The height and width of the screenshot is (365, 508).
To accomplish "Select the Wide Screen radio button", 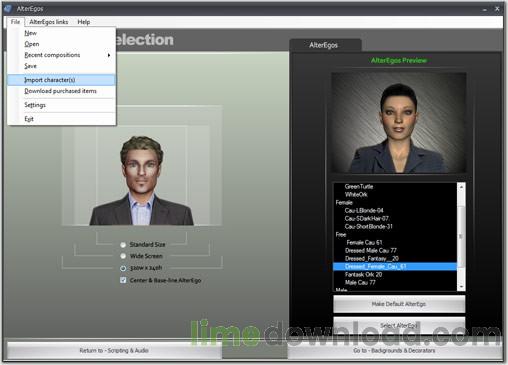I will tap(123, 256).
